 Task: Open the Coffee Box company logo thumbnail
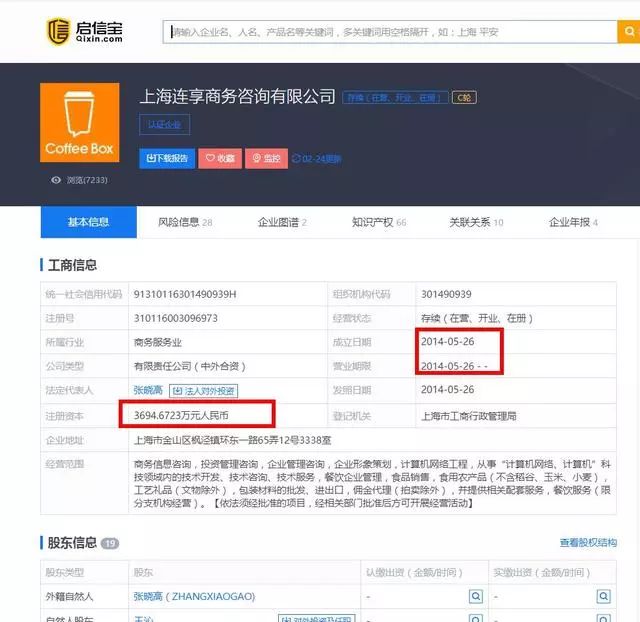(x=80, y=122)
